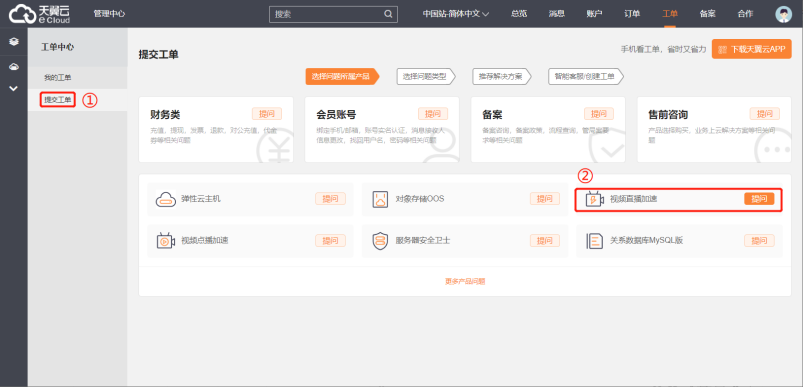Click 提问 on the 财务类 card
Screen dimensions: 804x387
coord(267,114)
